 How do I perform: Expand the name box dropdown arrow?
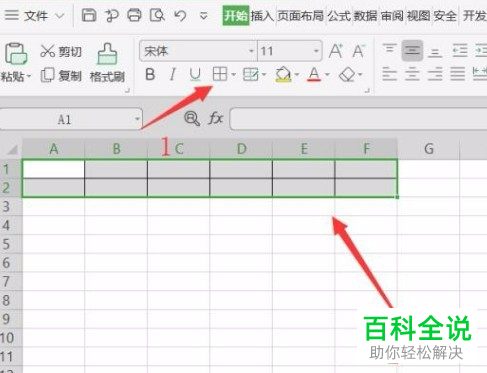pos(137,119)
